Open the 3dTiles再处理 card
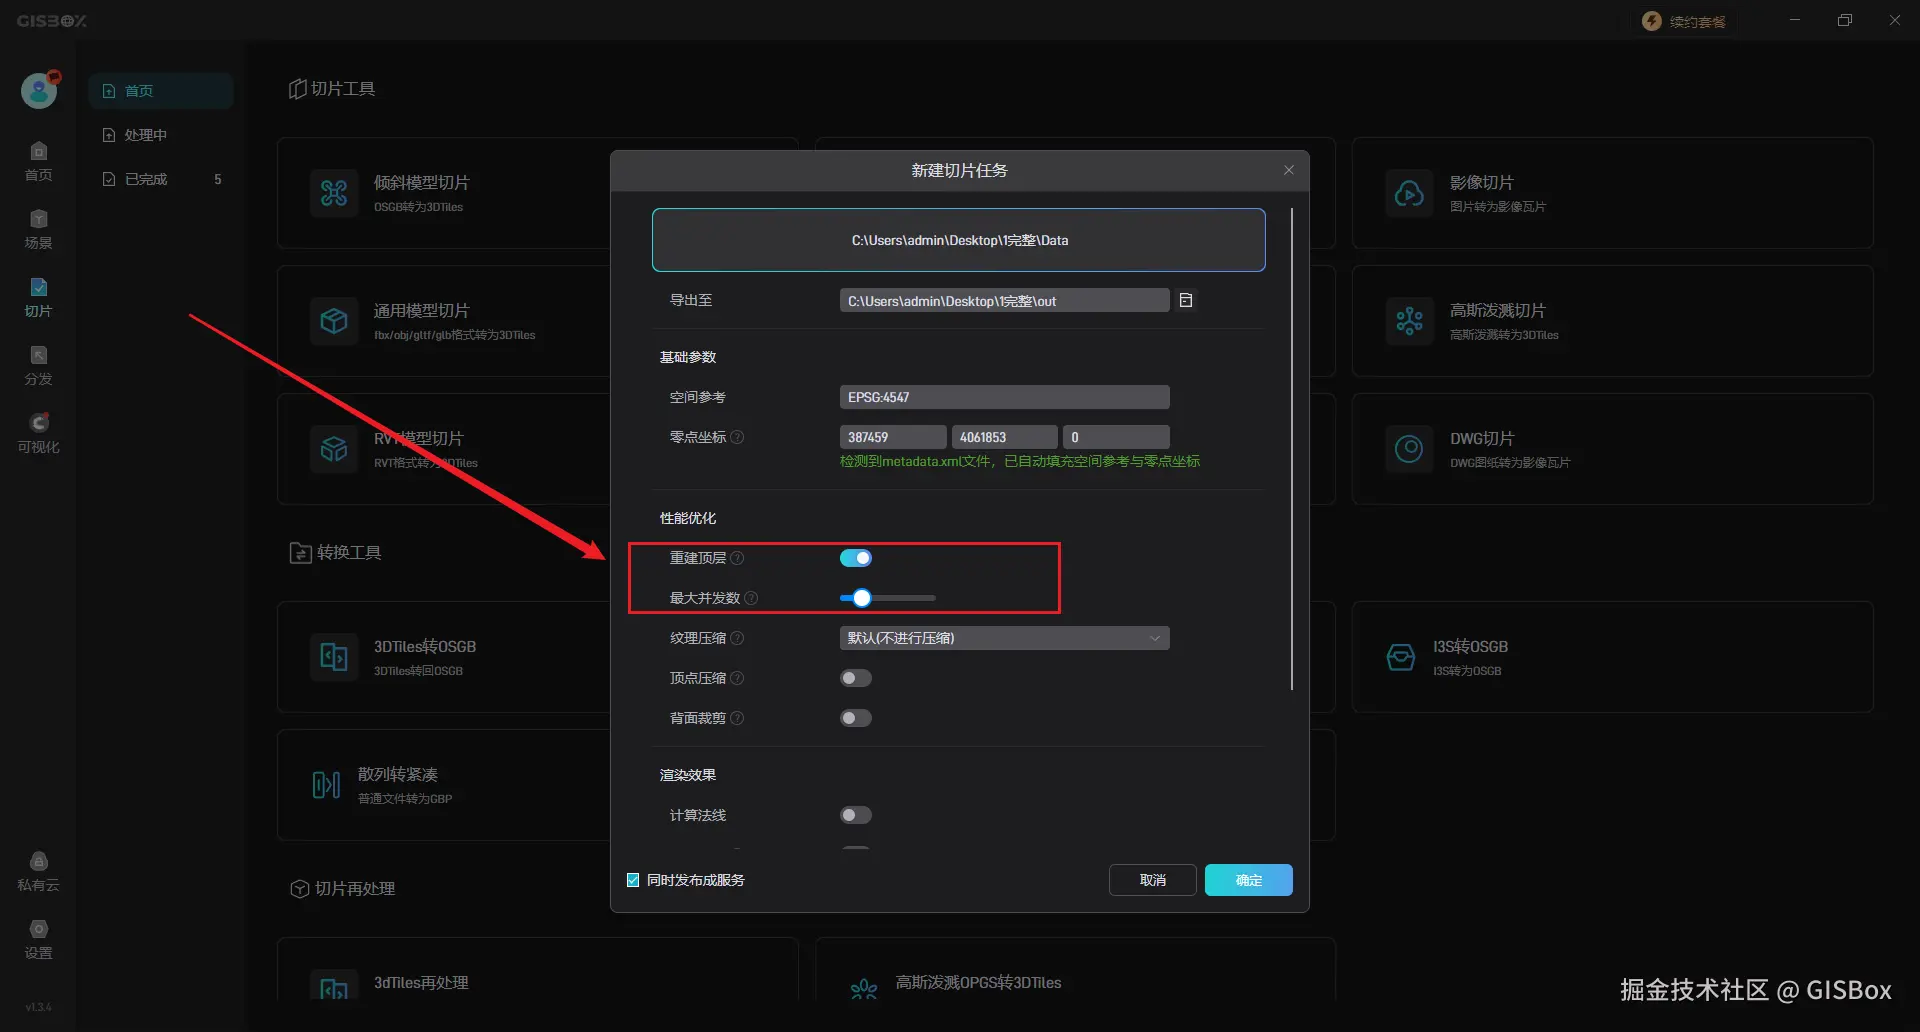Viewport: 1920px width, 1032px height. [538, 968]
